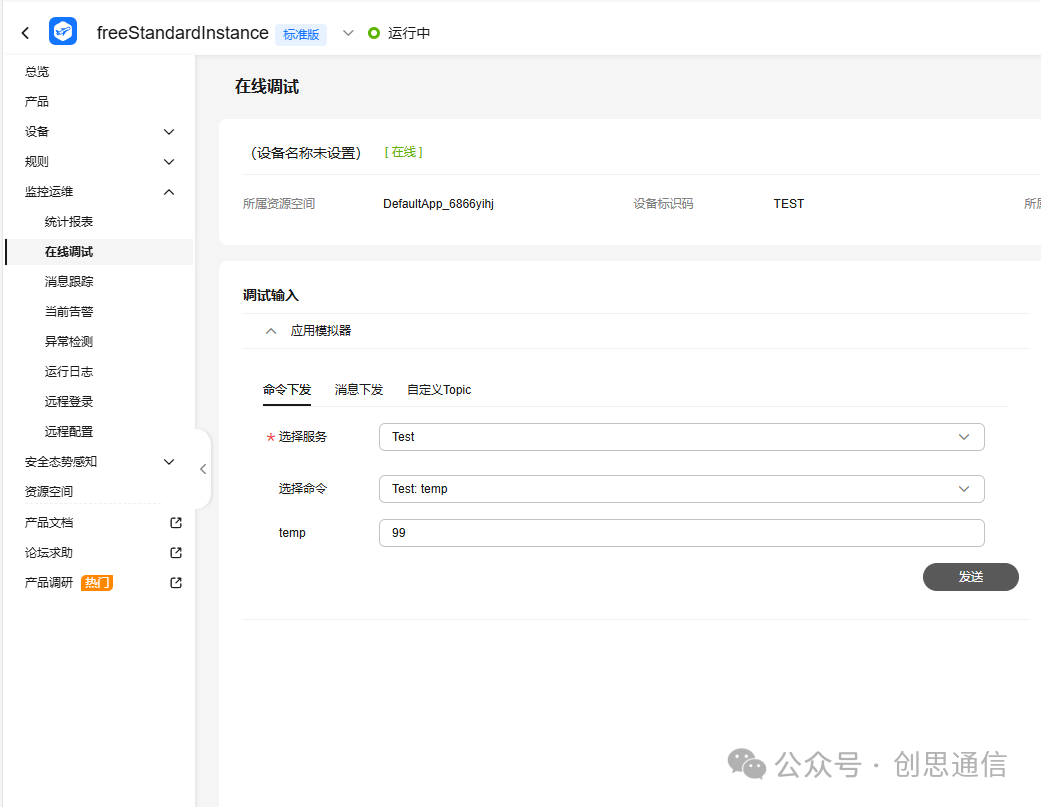
Task: Click the orange 热门 badge
Action: click(97, 583)
